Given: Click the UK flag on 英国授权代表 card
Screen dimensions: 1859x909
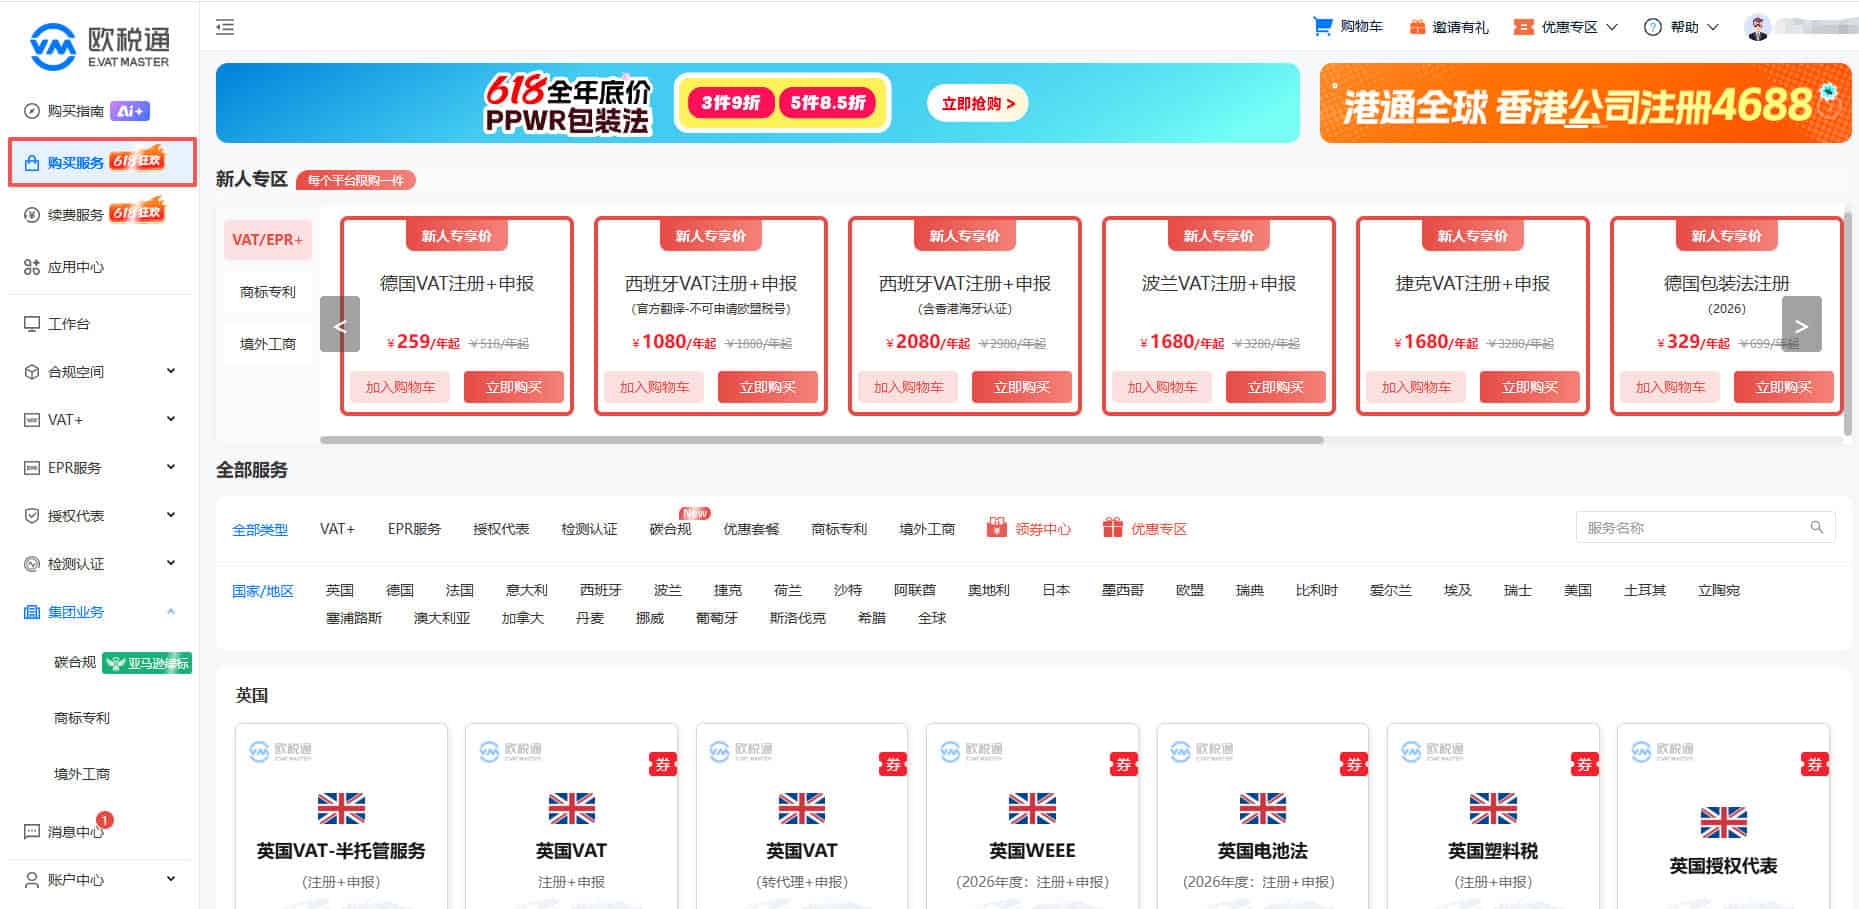Looking at the screenshot, I should click(x=1723, y=822).
